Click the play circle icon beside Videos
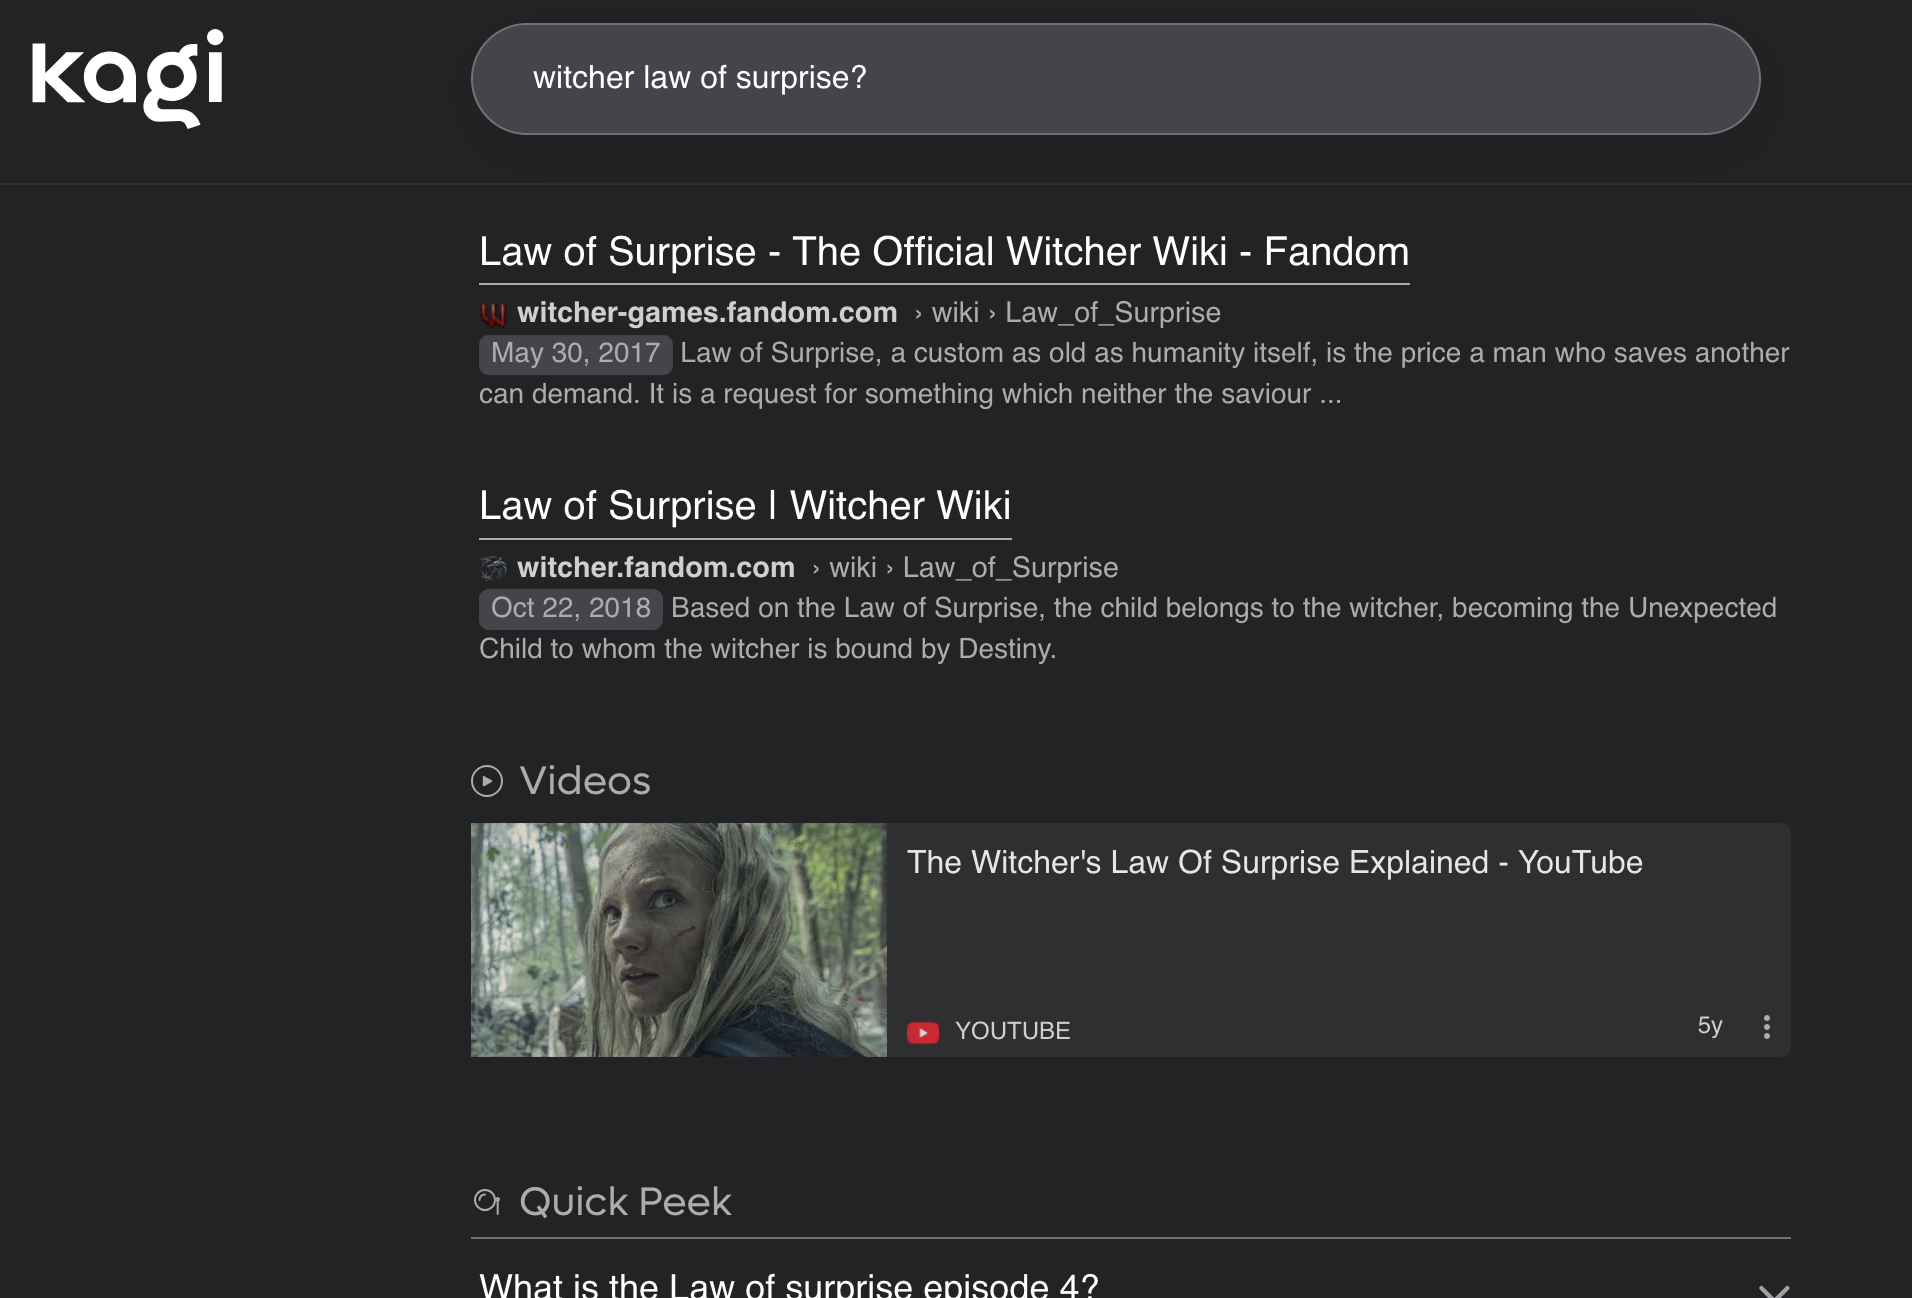Image resolution: width=1912 pixels, height=1298 pixels. point(487,781)
